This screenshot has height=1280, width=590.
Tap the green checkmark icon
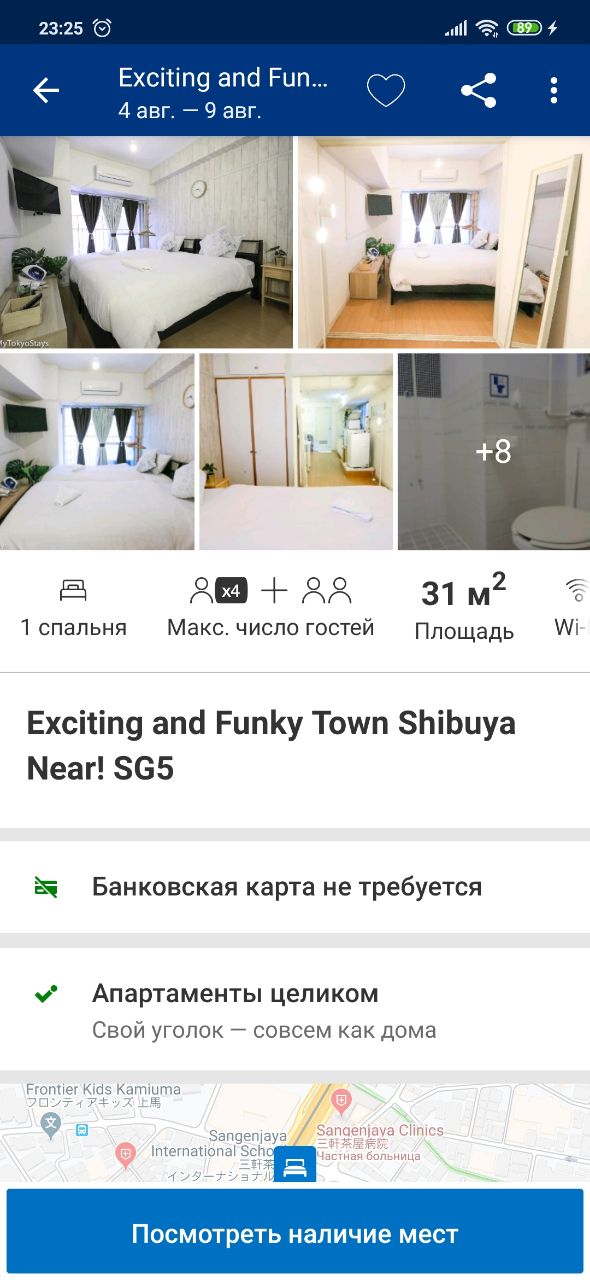[46, 994]
